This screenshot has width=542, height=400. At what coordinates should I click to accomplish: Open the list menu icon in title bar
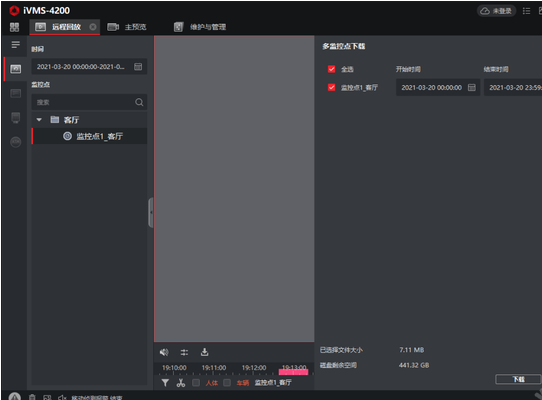point(526,11)
